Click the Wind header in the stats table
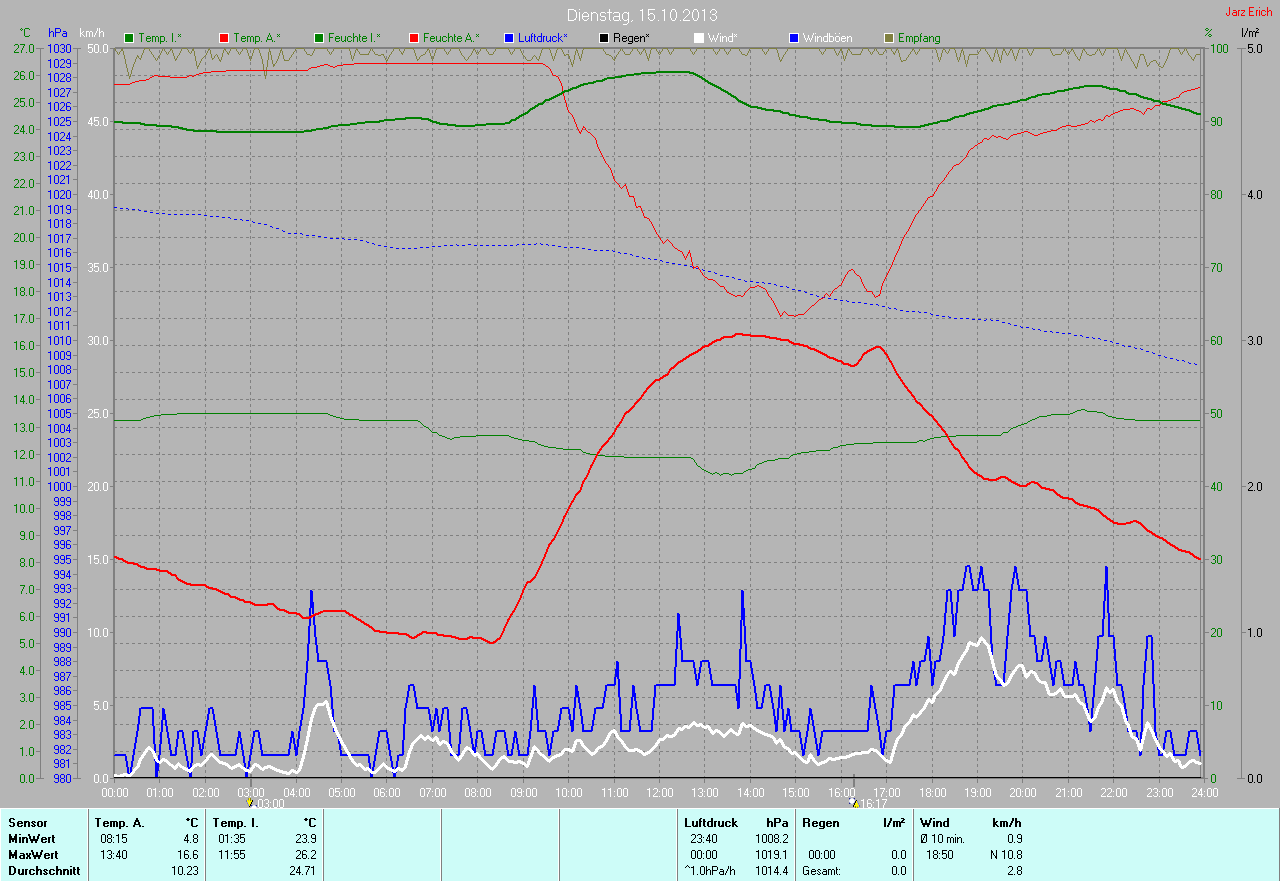 coord(934,823)
